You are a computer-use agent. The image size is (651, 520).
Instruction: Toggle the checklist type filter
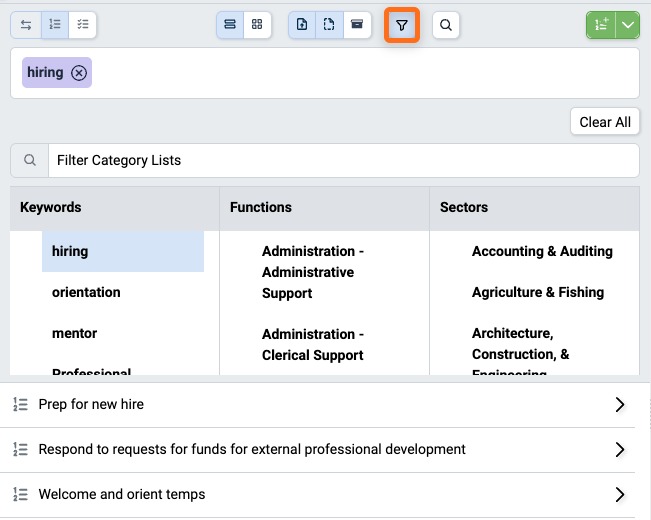point(83,25)
